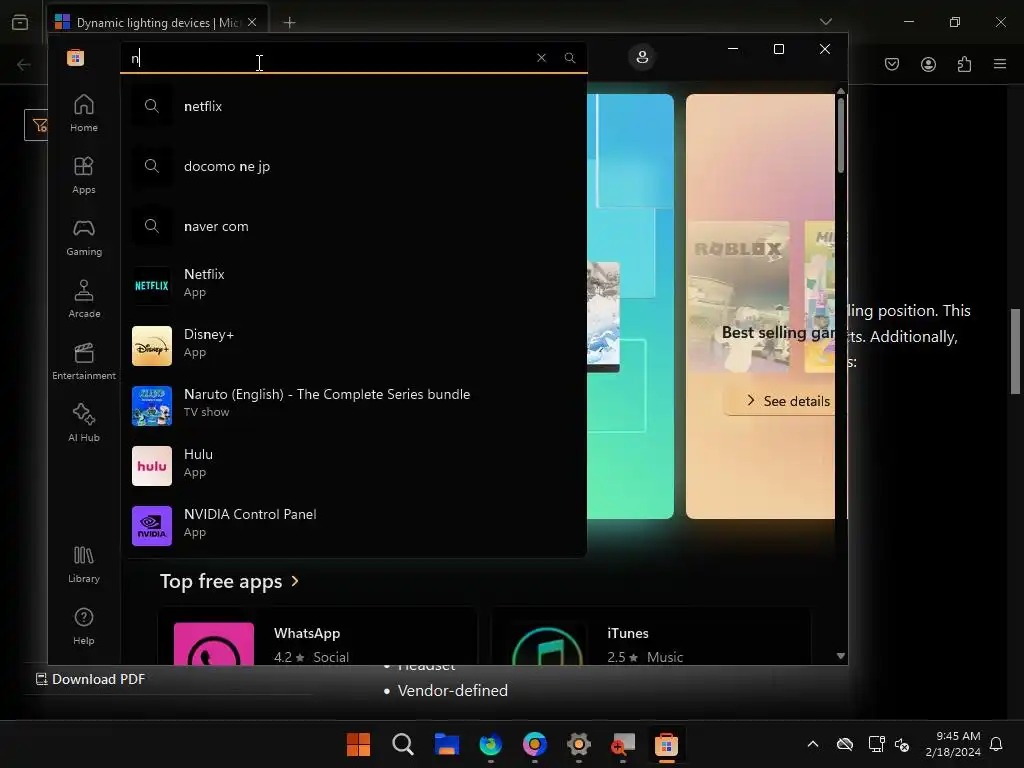Screen dimensions: 1024x768
Task: Click Microsoft Store taskbar icon
Action: click(666, 744)
